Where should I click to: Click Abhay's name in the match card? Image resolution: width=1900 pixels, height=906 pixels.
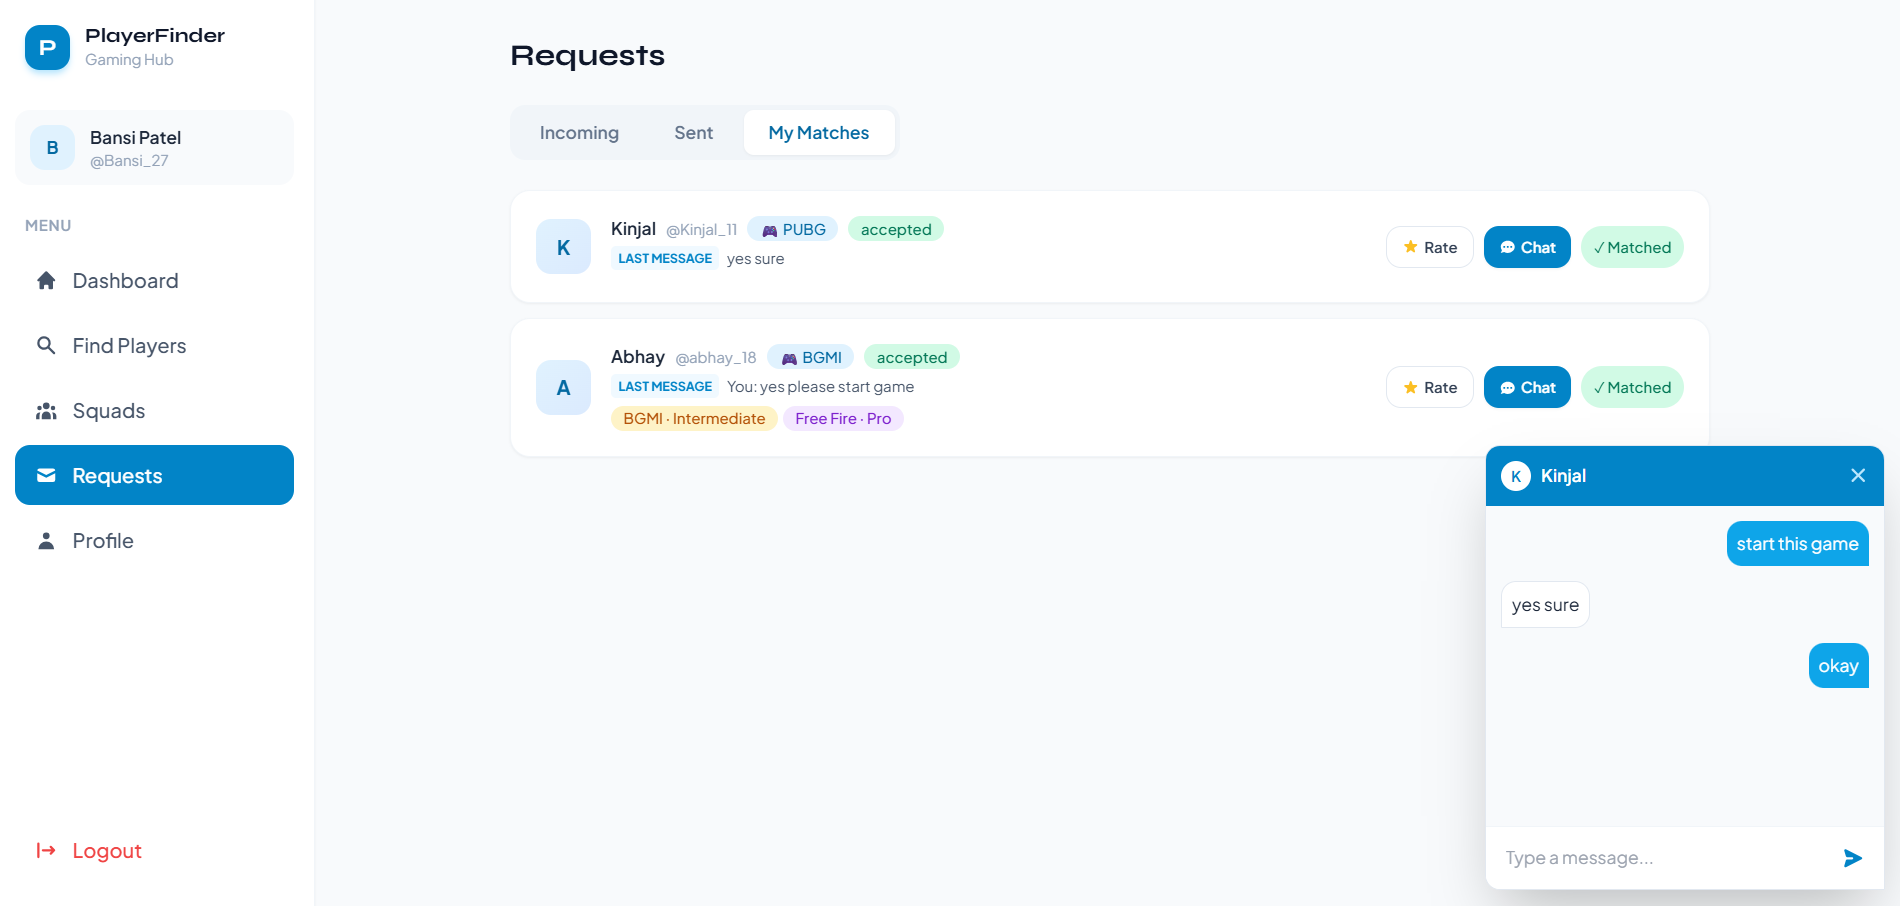click(x=638, y=357)
